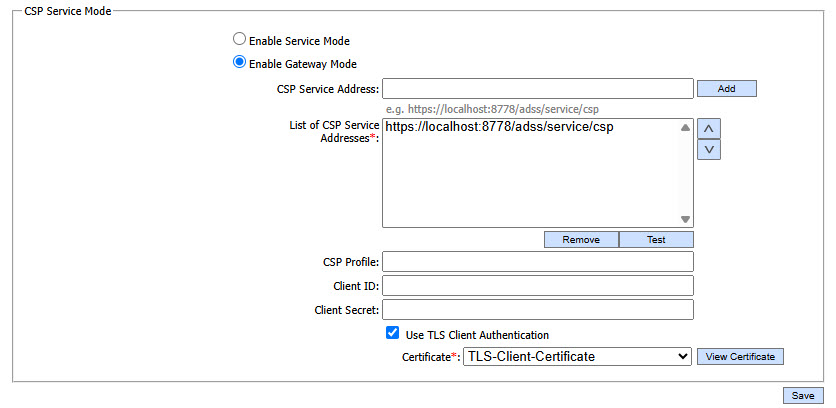Image resolution: width=836 pixels, height=408 pixels.
Task: Move selected address up with arrow button
Action: [x=708, y=128]
